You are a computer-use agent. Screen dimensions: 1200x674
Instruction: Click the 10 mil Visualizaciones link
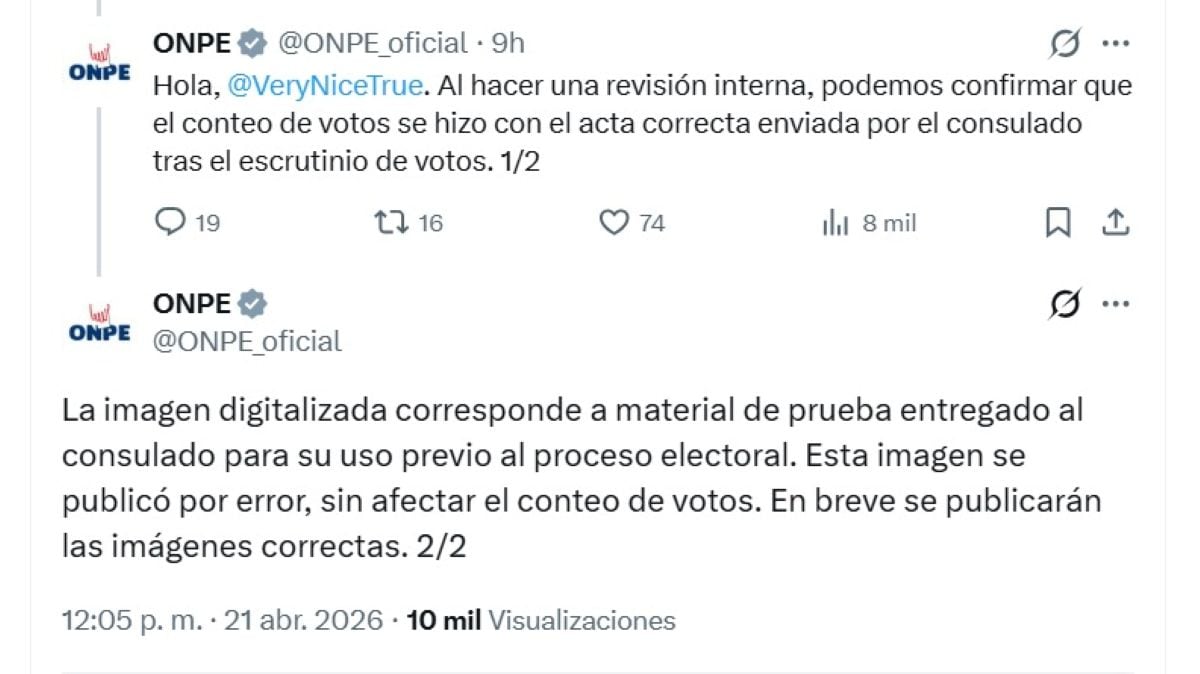(540, 620)
